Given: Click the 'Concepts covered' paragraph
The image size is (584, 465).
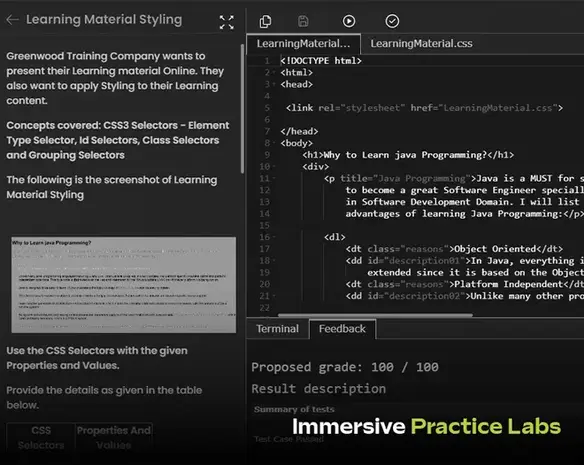Looking at the screenshot, I should pos(118,140).
